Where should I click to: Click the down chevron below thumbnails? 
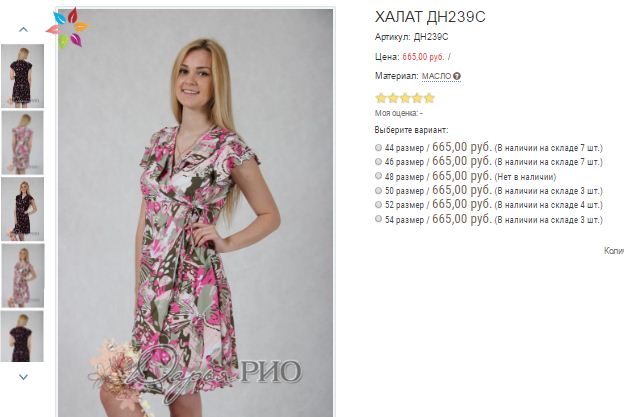click(23, 377)
